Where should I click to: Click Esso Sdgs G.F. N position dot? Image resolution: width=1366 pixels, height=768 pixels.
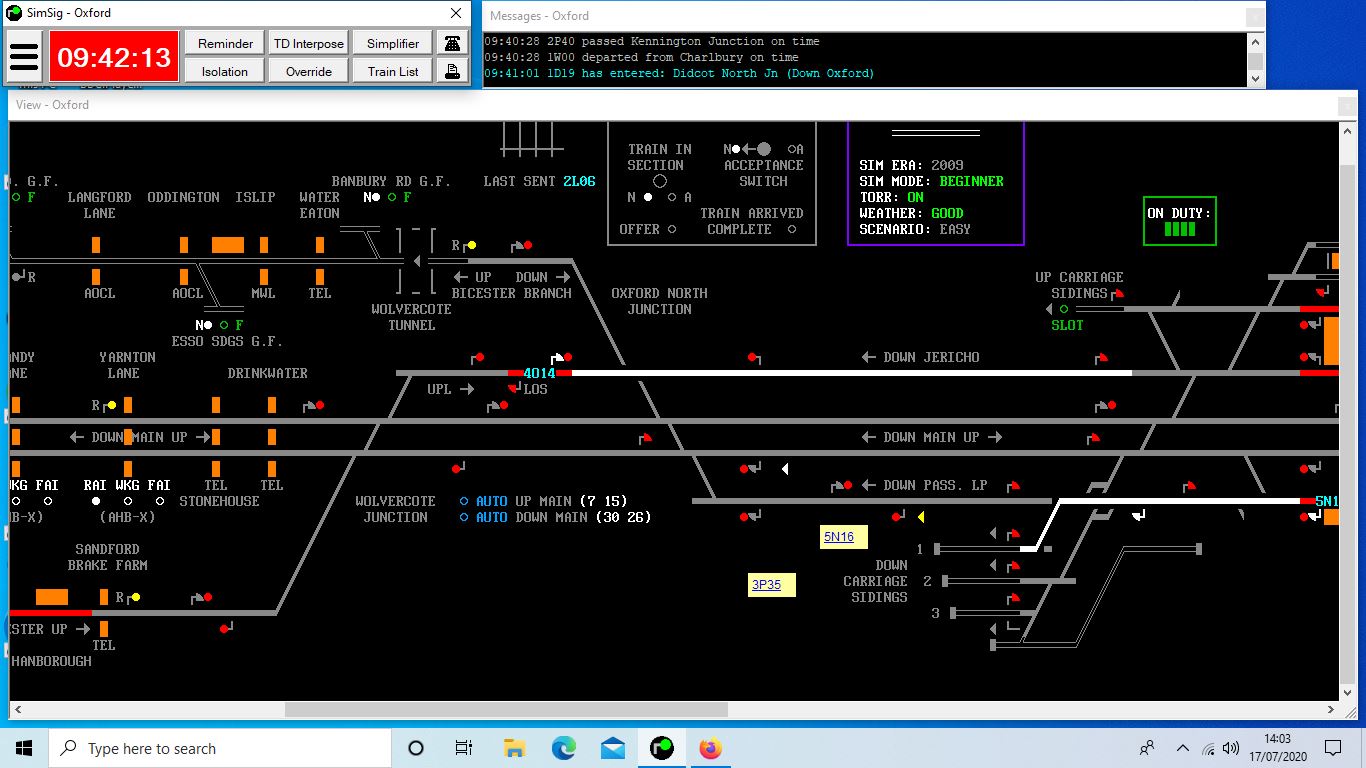click(208, 325)
